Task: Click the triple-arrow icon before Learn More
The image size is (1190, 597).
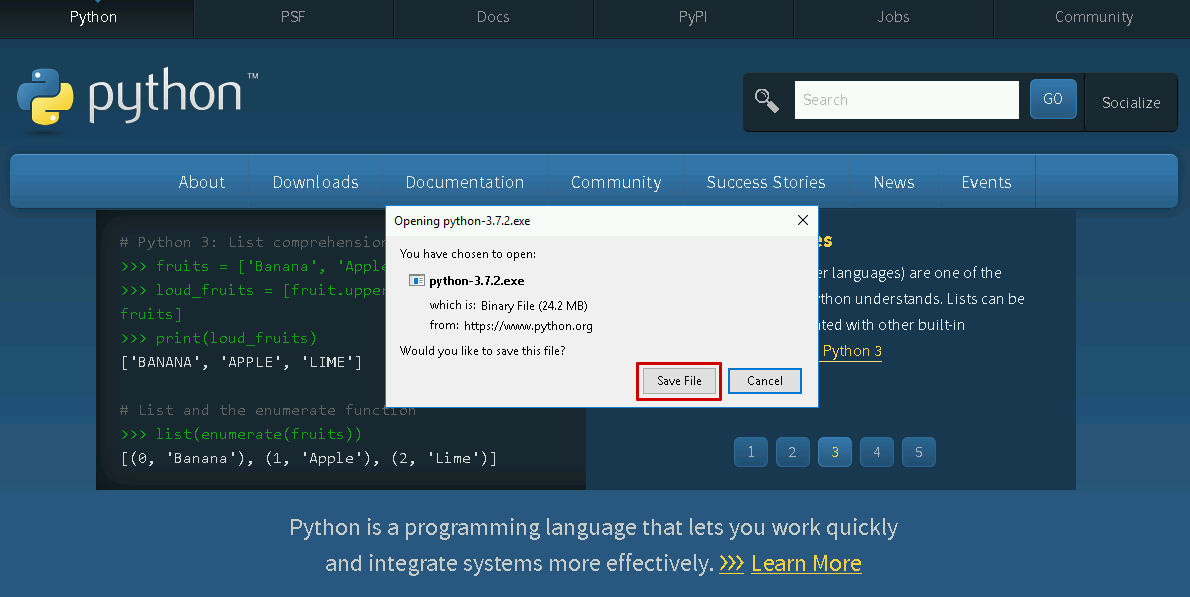Action: coord(731,563)
